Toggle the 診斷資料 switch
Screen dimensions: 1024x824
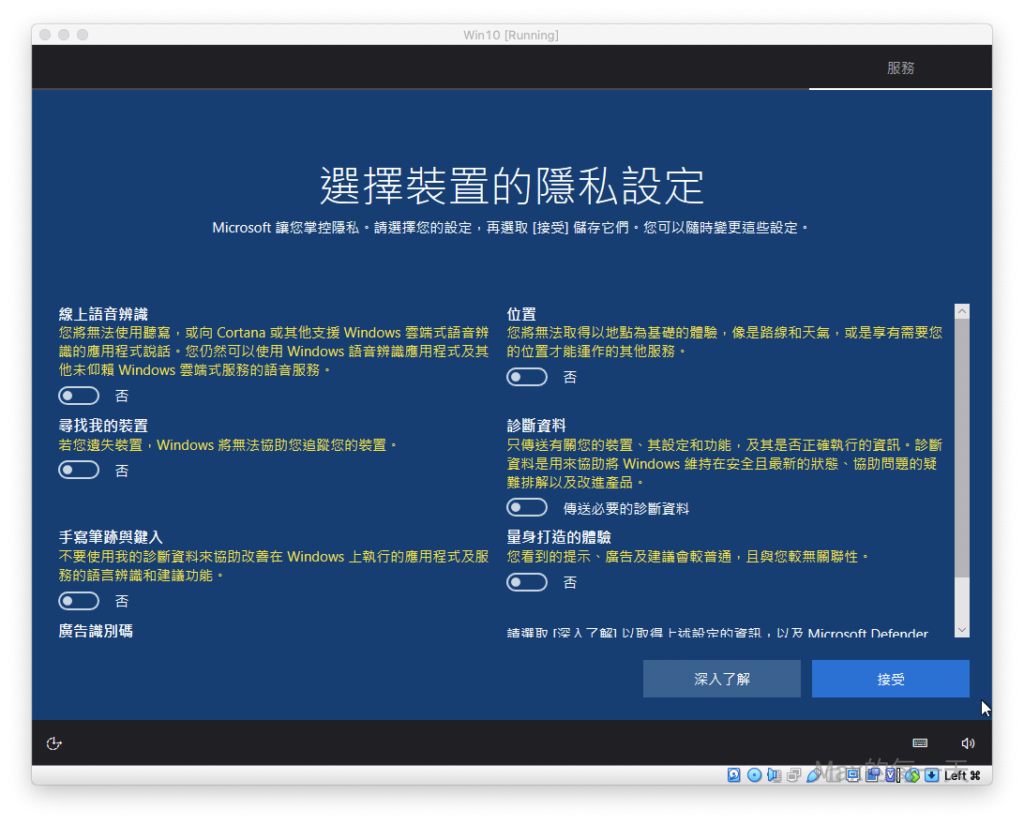527,508
